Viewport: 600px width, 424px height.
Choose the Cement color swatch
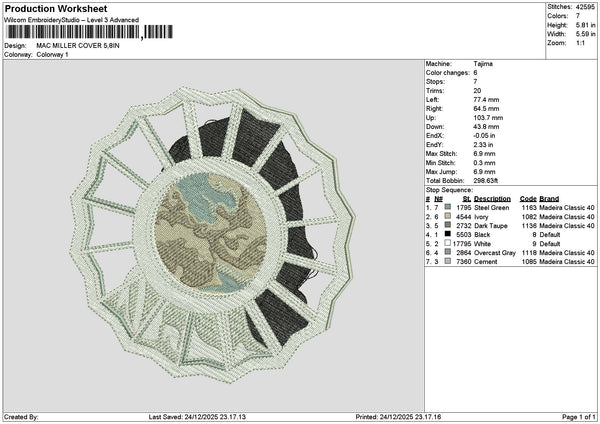pyautogui.click(x=448, y=261)
